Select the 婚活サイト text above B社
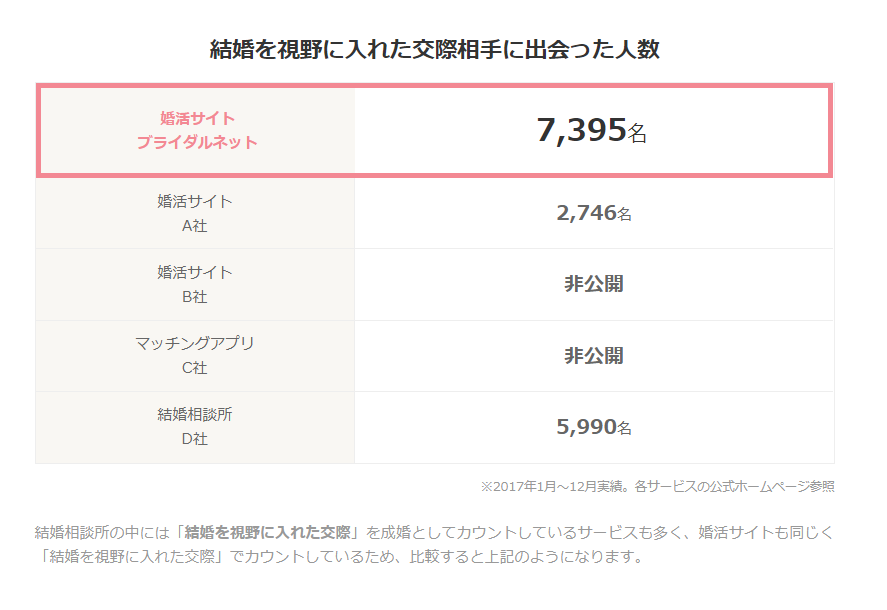887x610 pixels. click(x=195, y=272)
